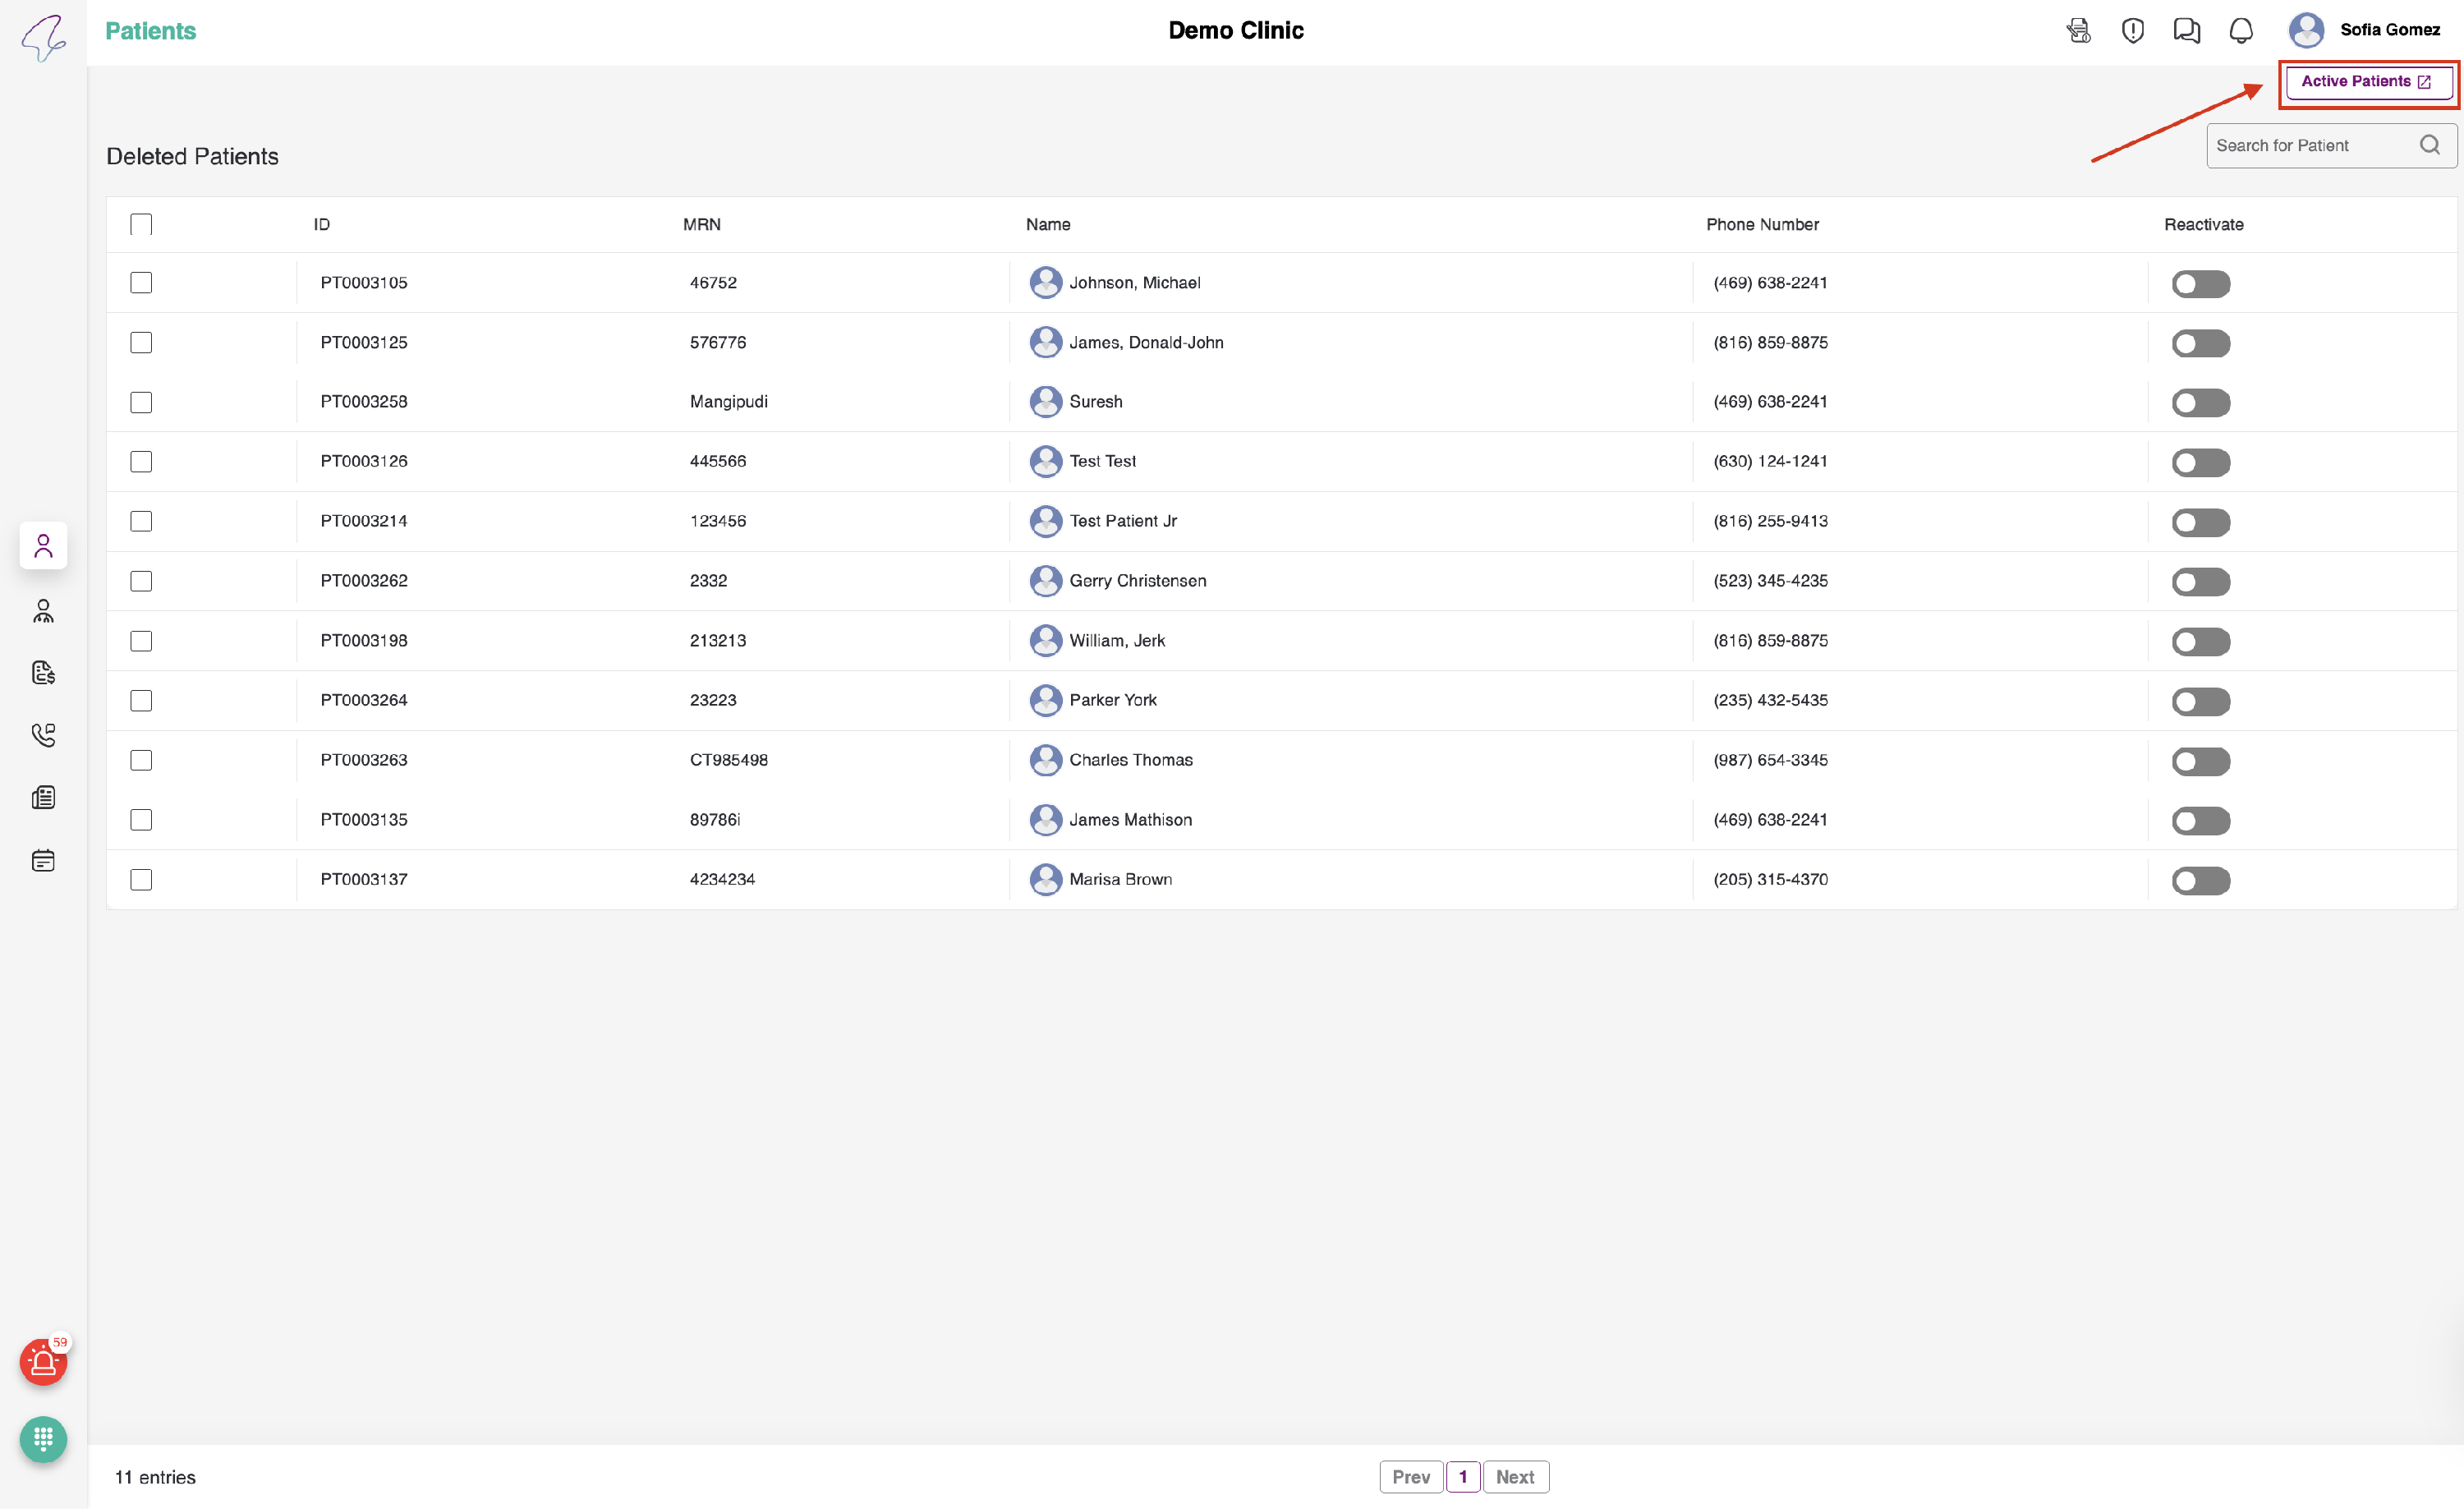The height and width of the screenshot is (1509, 2464).
Task: Open the green dial pad button
Action: pos(43,1439)
